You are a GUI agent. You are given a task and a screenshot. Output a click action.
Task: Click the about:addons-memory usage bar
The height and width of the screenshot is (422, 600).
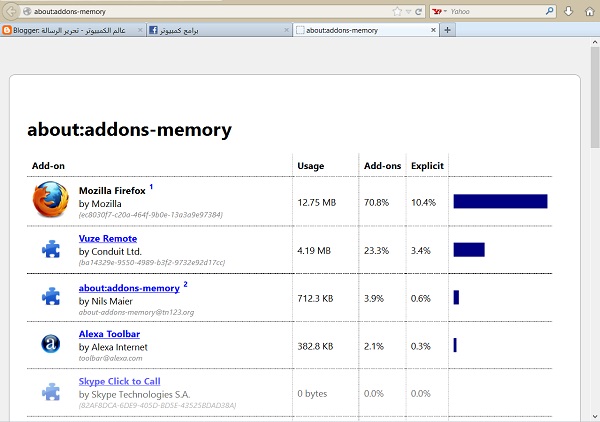tap(456, 297)
